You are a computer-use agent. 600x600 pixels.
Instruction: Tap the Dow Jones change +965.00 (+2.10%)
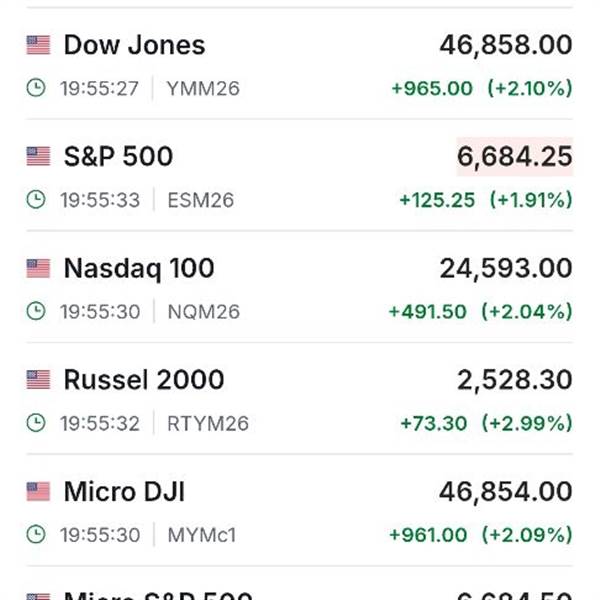482,88
